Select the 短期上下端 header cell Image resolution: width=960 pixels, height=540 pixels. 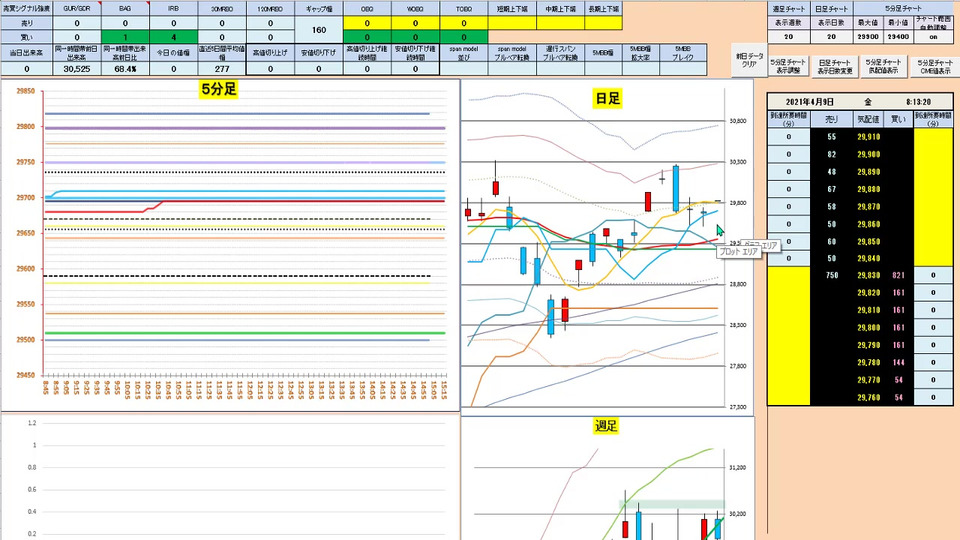click(x=512, y=9)
